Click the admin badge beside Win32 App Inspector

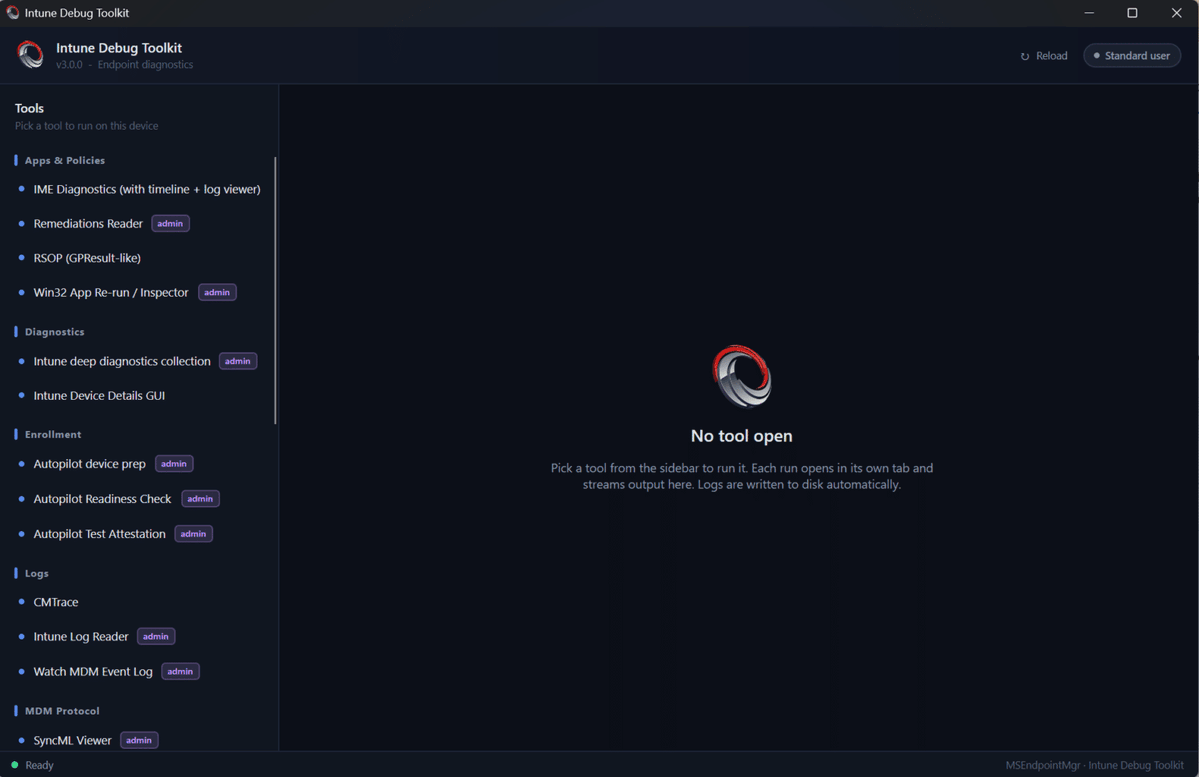click(217, 292)
